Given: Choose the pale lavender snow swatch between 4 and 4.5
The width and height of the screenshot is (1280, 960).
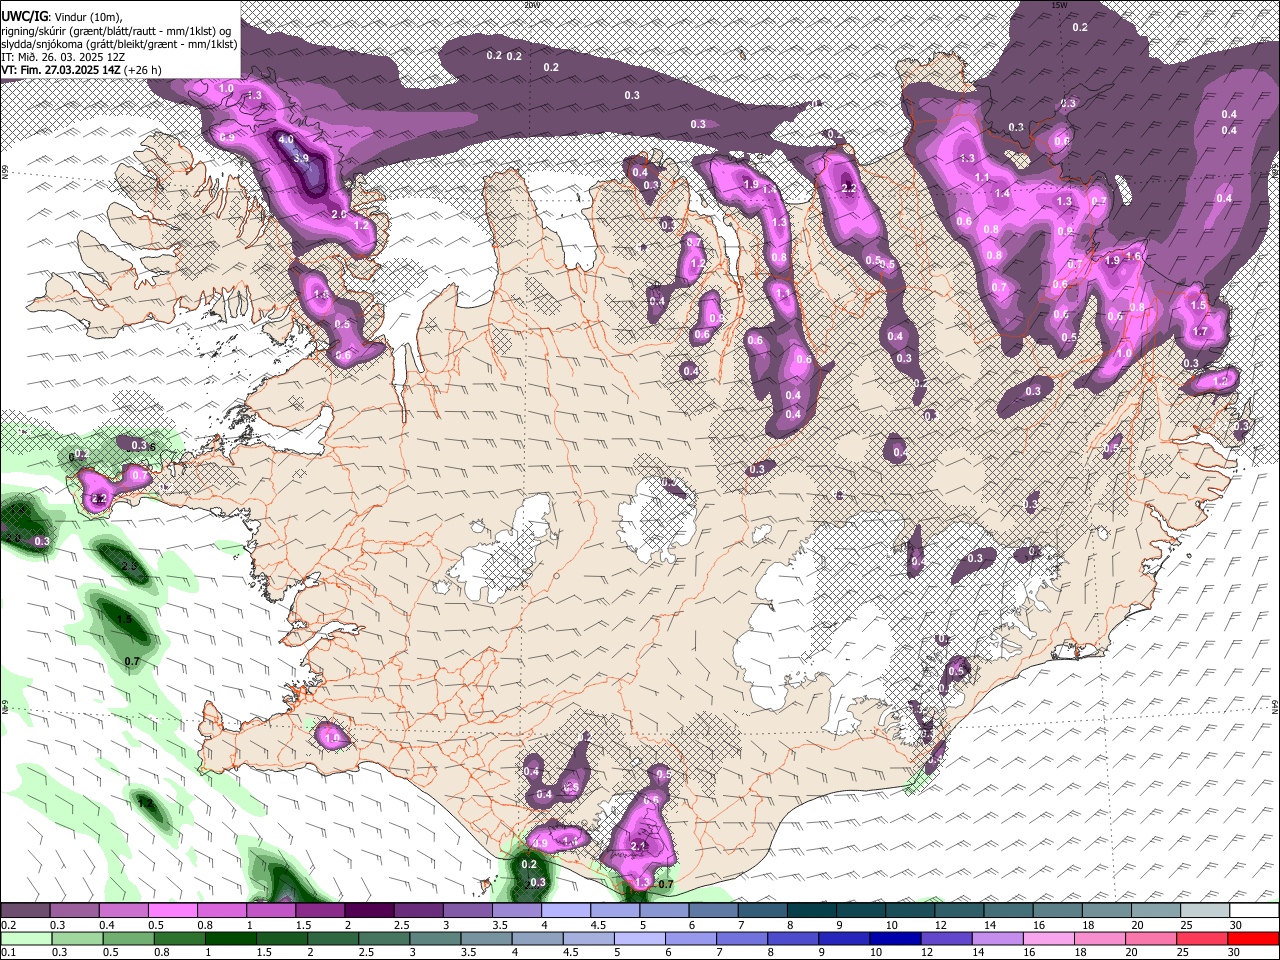Looking at the screenshot, I should [x=566, y=910].
